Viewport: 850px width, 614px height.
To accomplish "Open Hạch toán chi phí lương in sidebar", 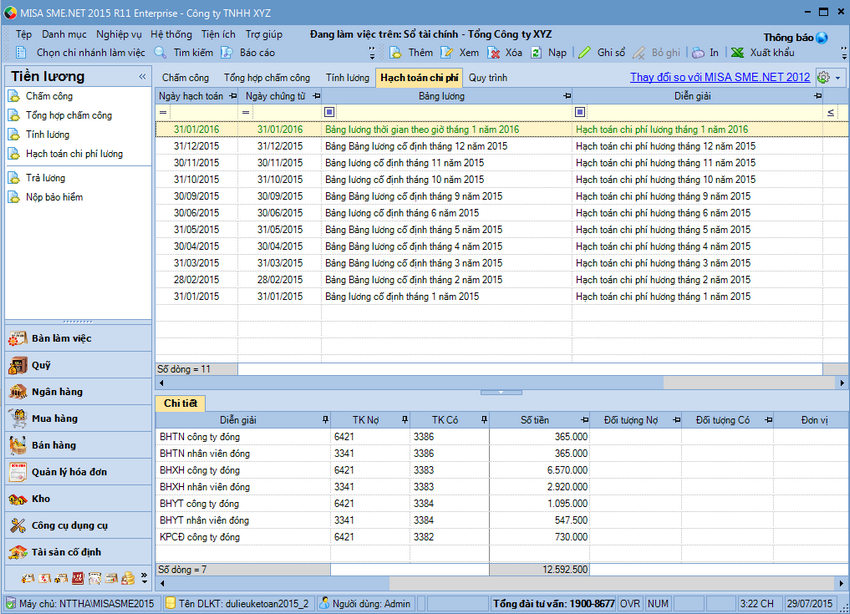I will (74, 154).
